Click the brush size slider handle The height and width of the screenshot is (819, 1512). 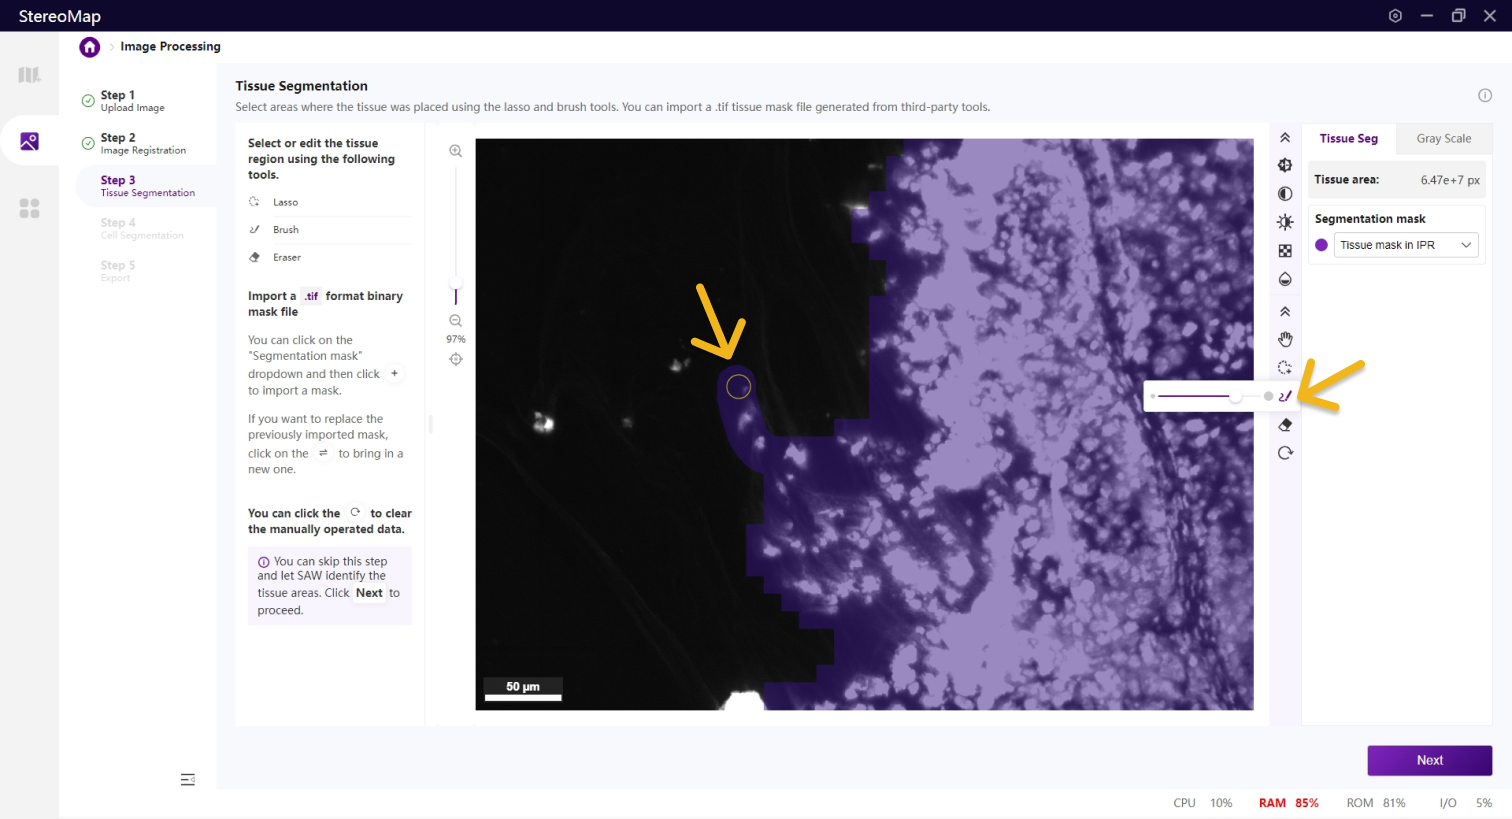click(1236, 397)
